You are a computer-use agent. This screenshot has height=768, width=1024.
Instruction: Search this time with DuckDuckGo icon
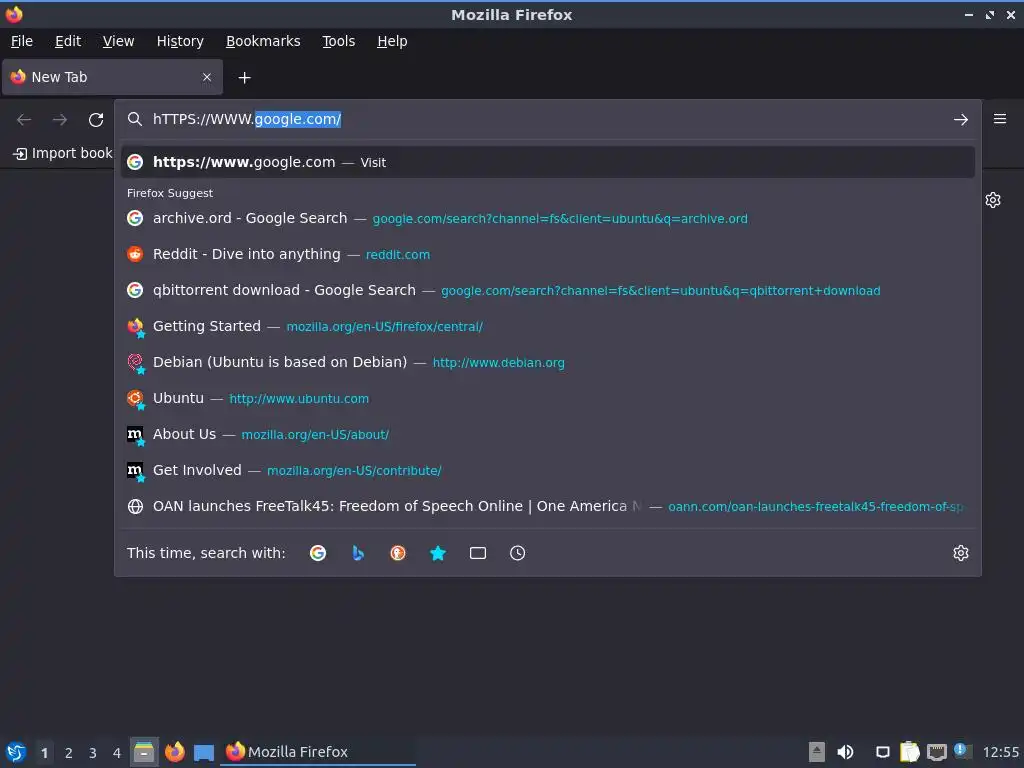(x=398, y=553)
